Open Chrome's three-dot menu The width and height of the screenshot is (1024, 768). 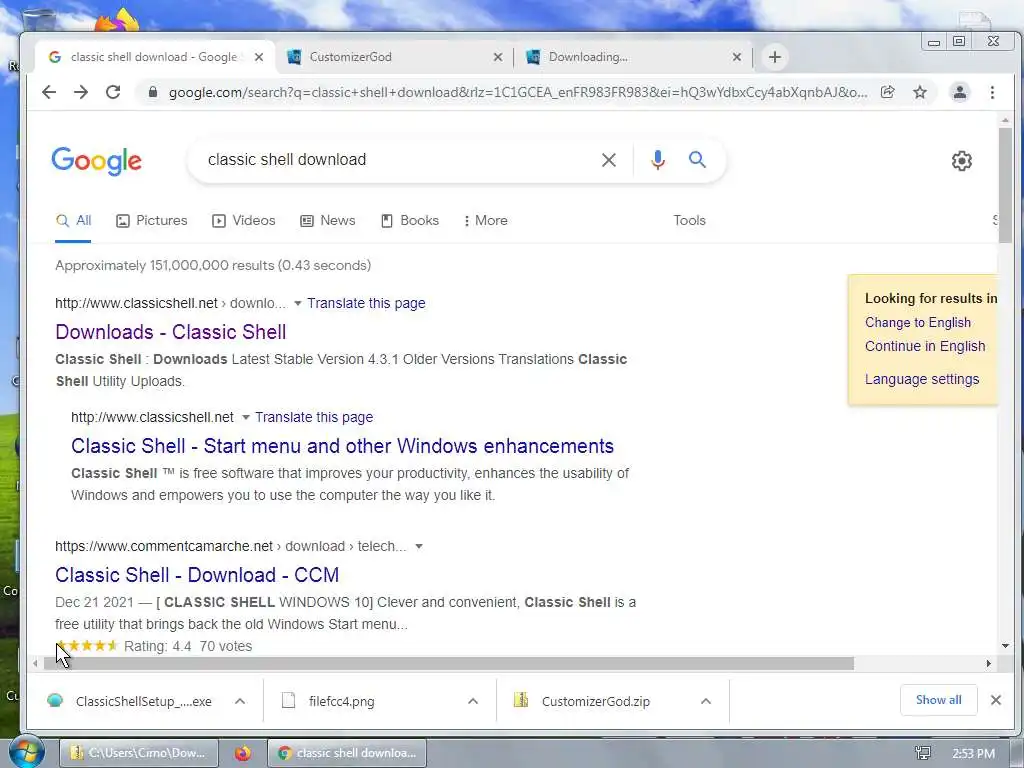[x=992, y=92]
